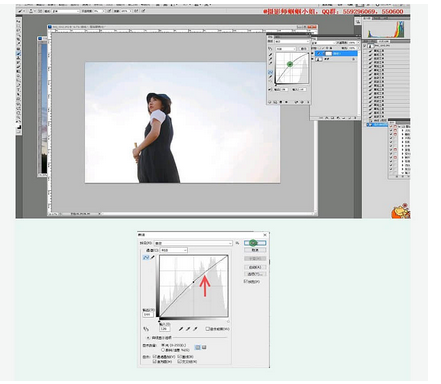Select simple grid icon in Curves dialog

[x=197, y=347]
